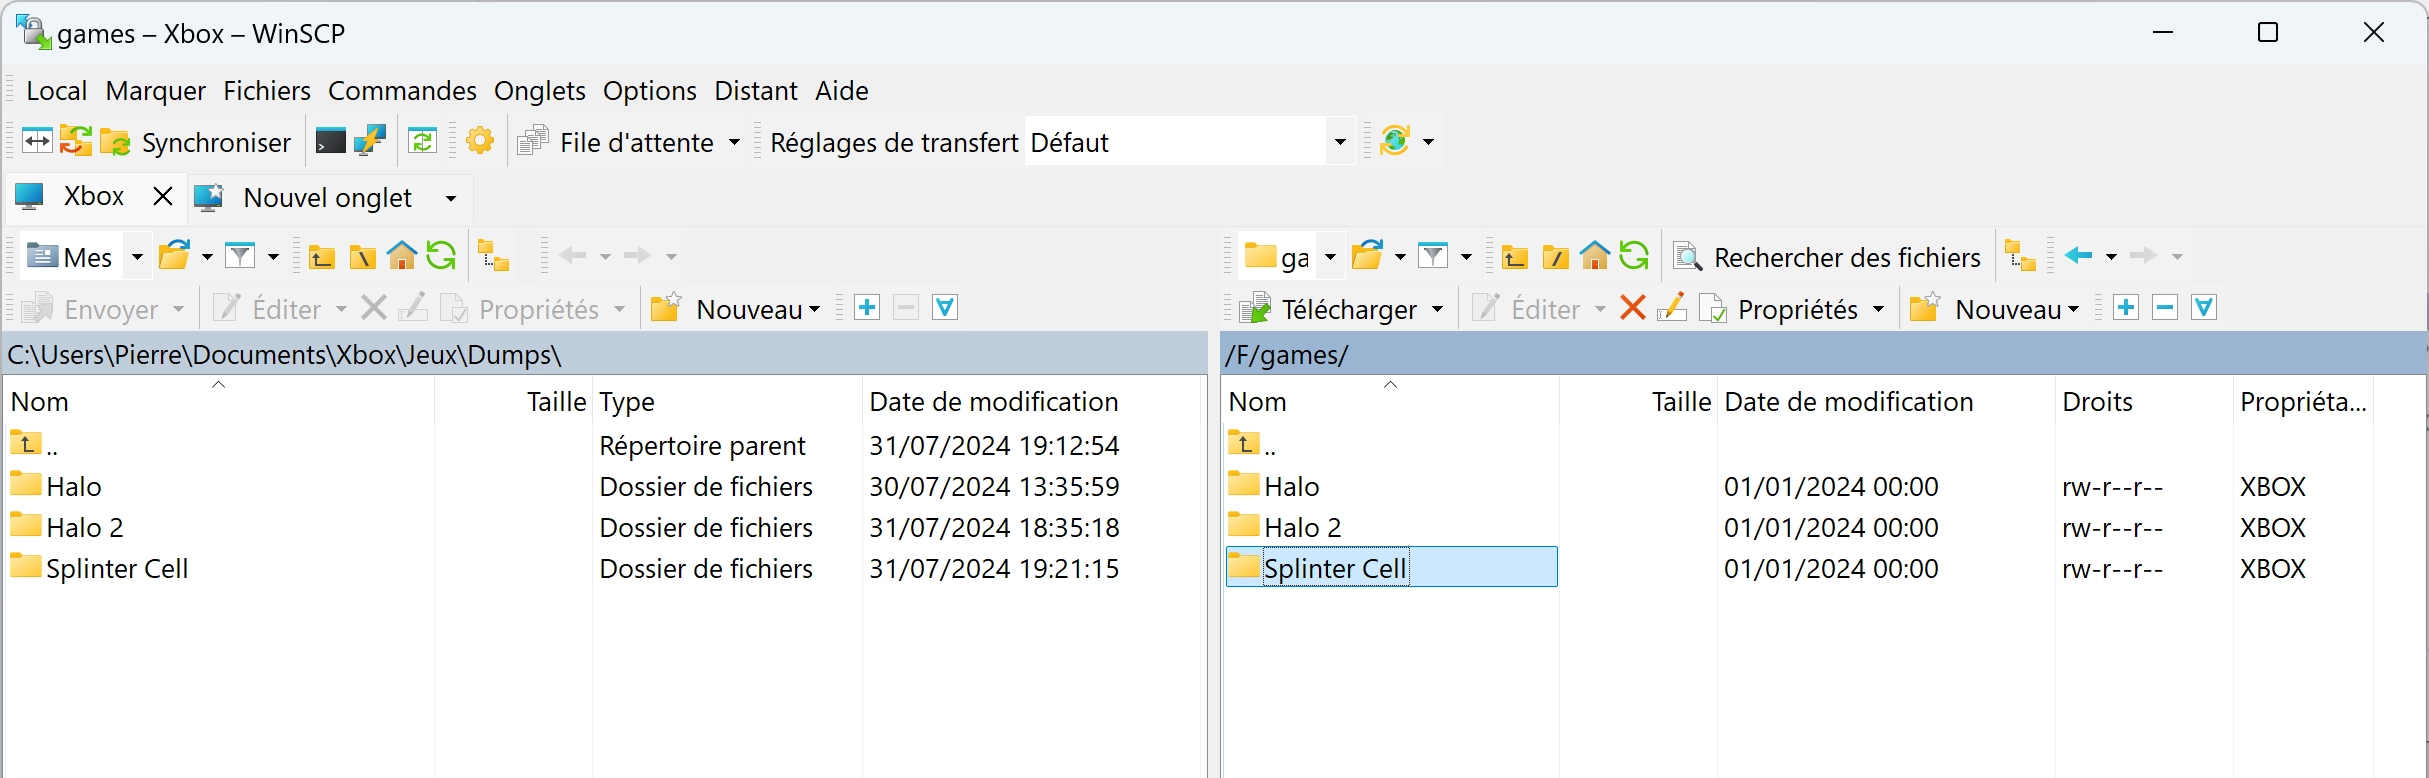This screenshot has height=778, width=2429.
Task: Click local select files plus icon
Action: tap(867, 308)
